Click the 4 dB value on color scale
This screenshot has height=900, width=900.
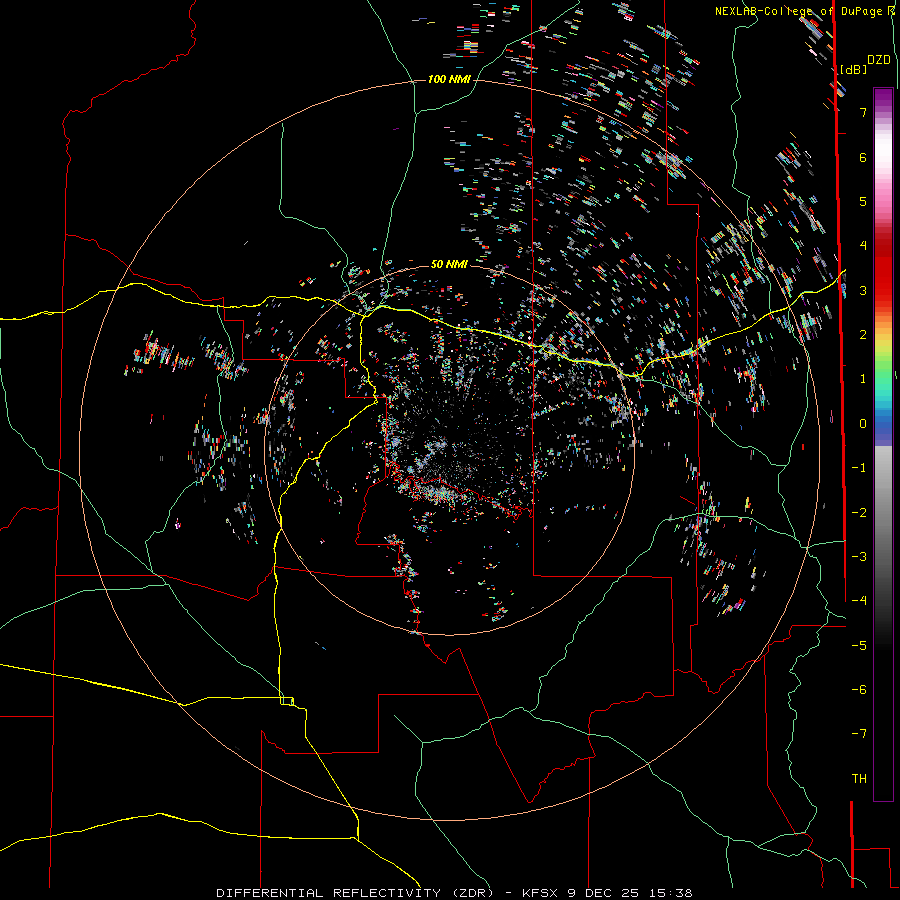[x=863, y=246]
